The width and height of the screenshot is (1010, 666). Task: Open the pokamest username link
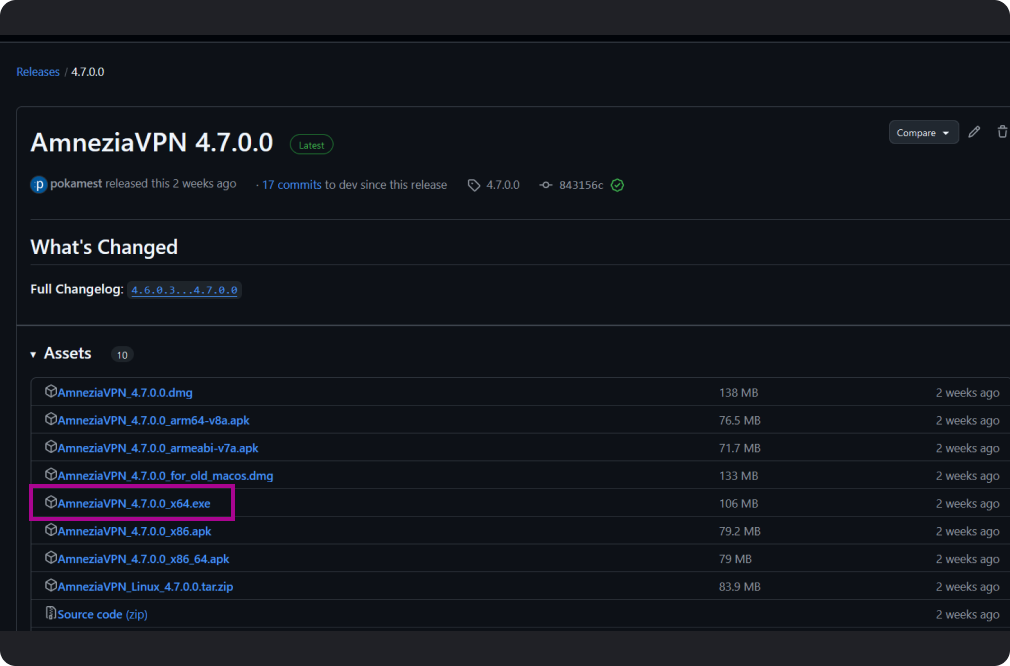78,184
